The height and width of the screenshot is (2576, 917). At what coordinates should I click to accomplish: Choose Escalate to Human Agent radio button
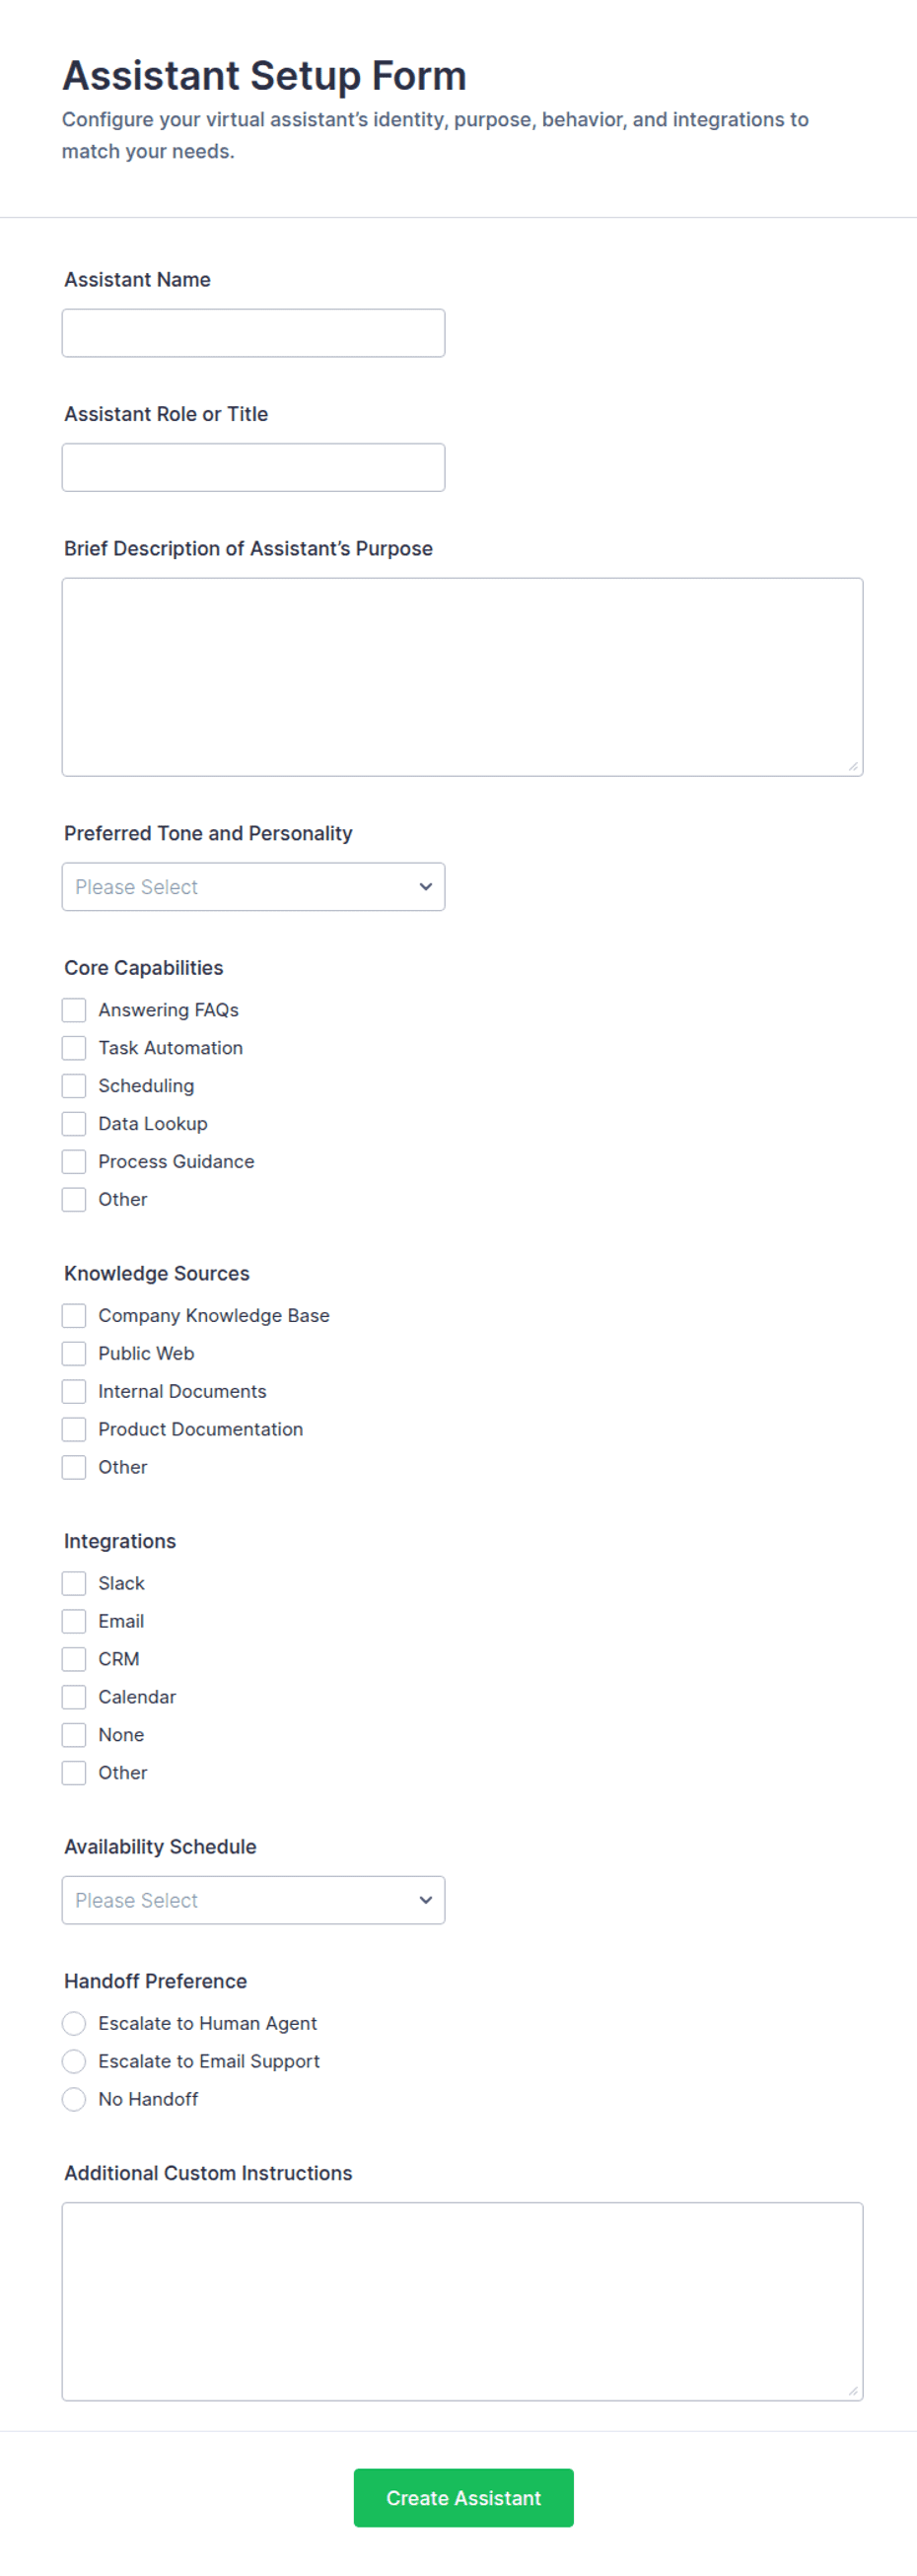(74, 2024)
